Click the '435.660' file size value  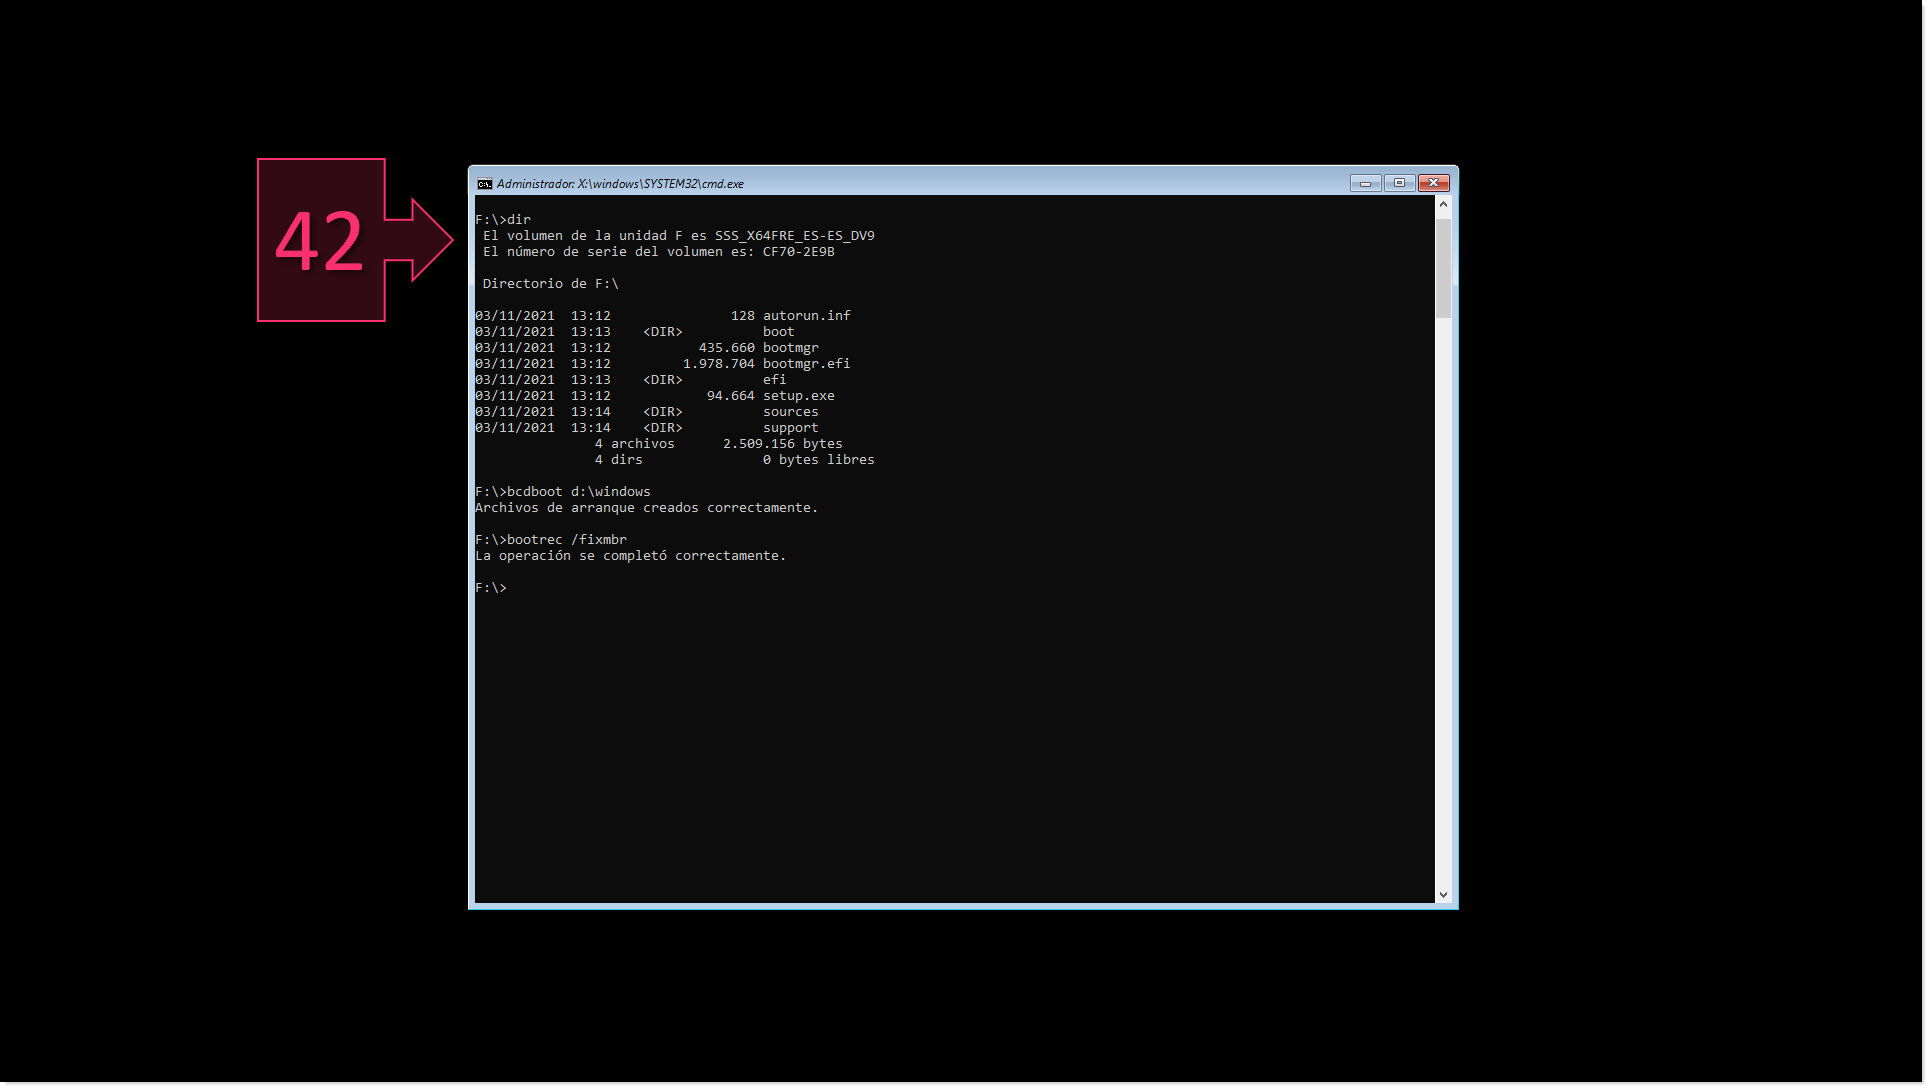coord(726,348)
